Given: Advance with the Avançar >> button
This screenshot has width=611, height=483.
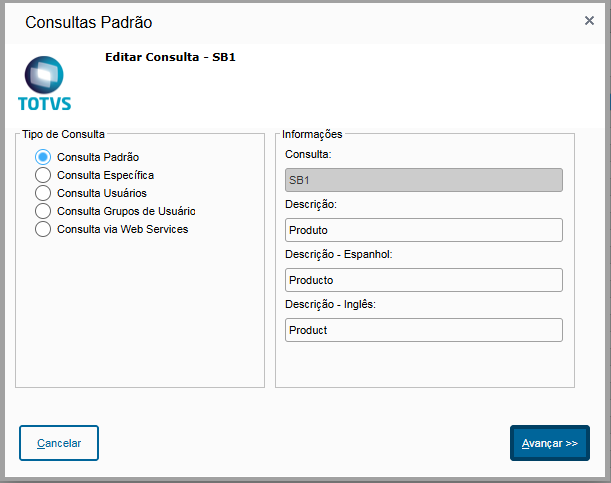Looking at the screenshot, I should coord(550,443).
